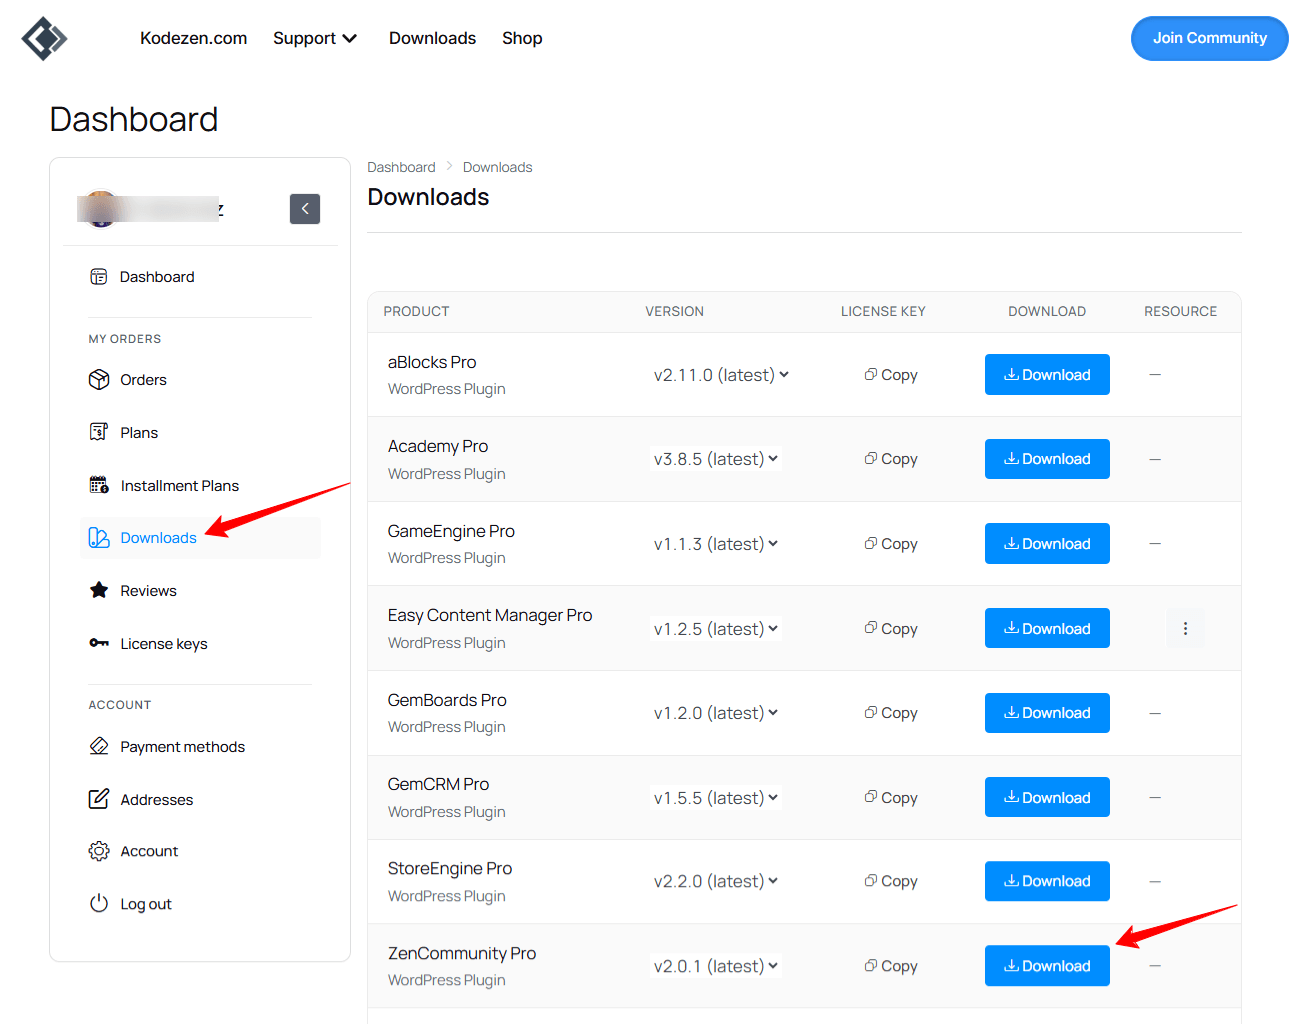The image size is (1297, 1024).
Task: Open aBlocks Pro version dropdown
Action: [x=721, y=375]
